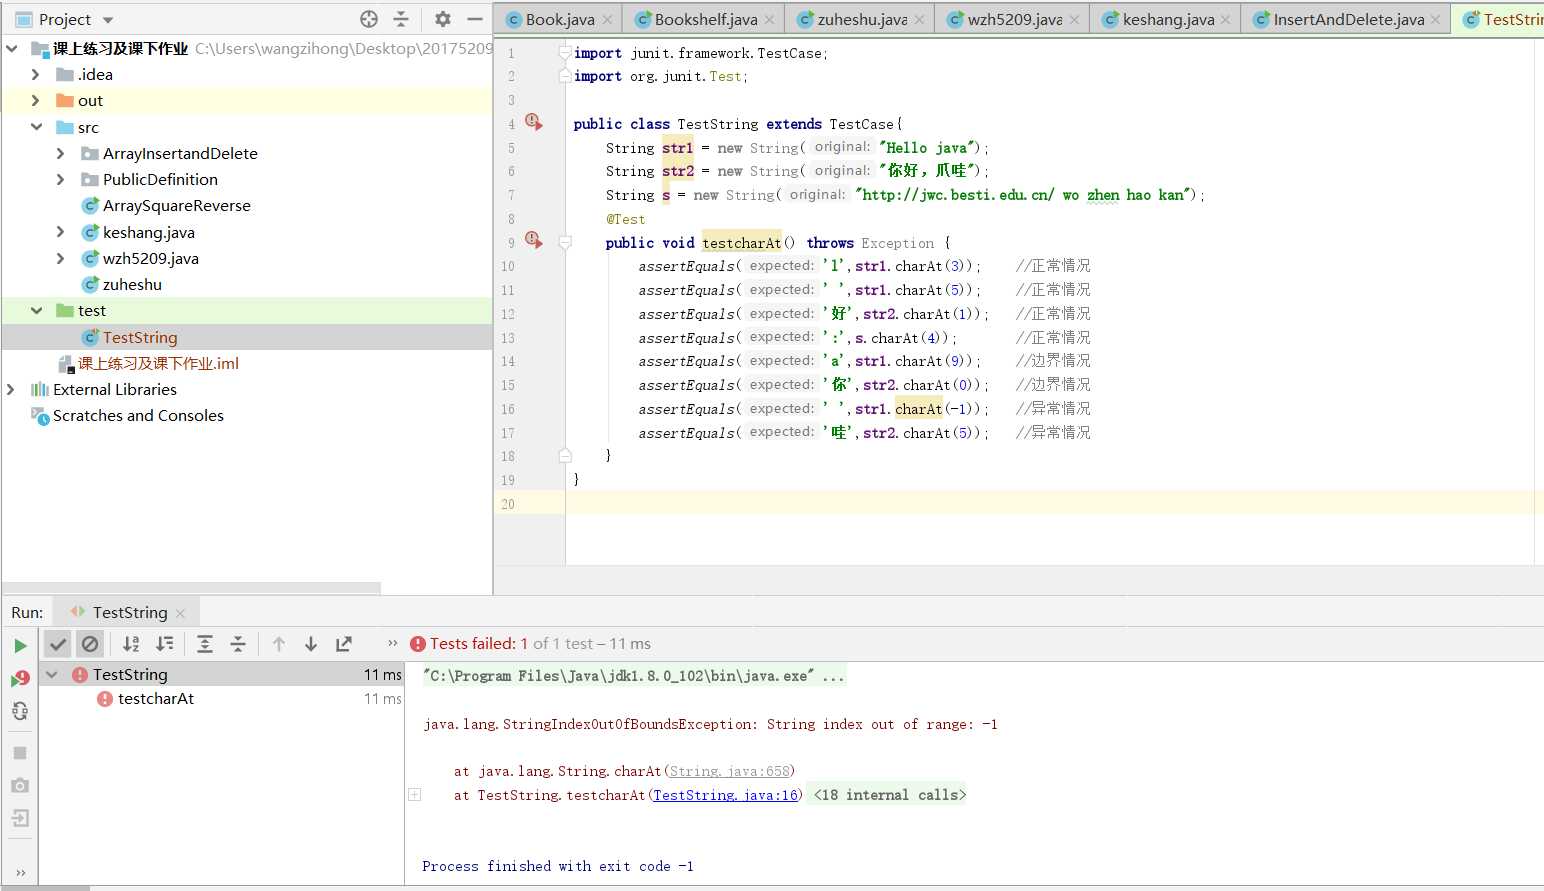The image size is (1544, 891).
Task: Sort test results alphabetically
Action: [x=131, y=644]
